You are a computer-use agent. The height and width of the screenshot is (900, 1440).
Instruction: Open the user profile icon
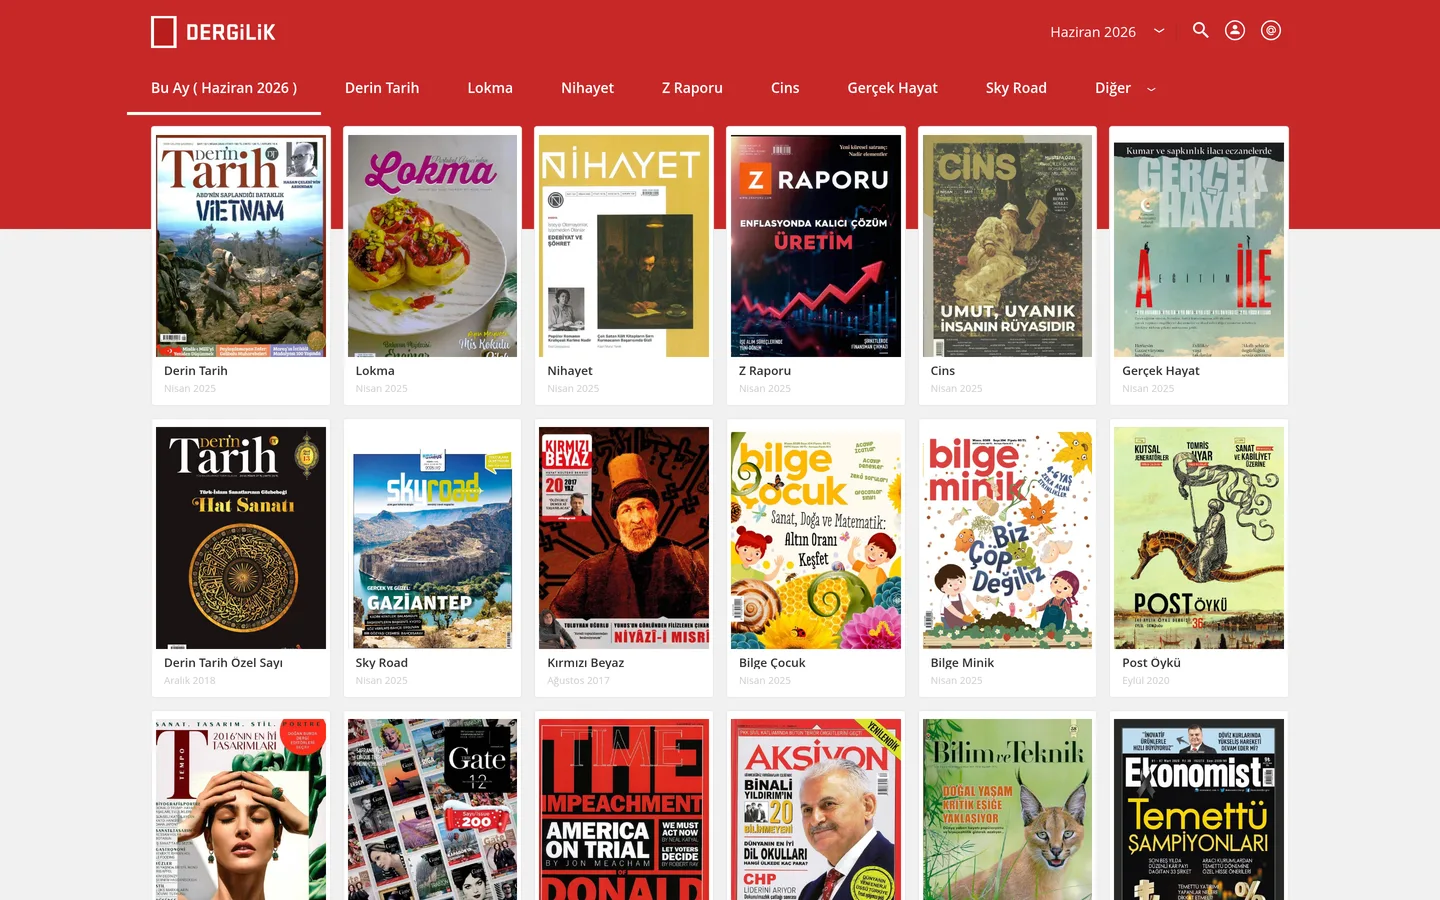point(1235,30)
